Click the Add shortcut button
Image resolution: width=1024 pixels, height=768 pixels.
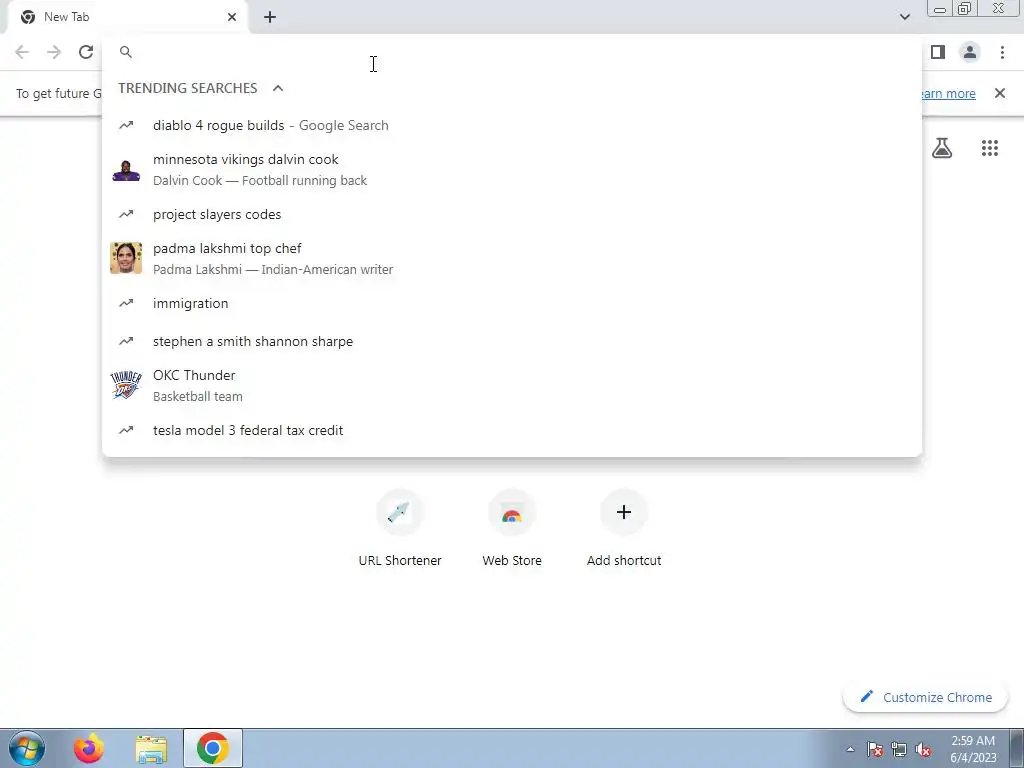pyautogui.click(x=624, y=528)
